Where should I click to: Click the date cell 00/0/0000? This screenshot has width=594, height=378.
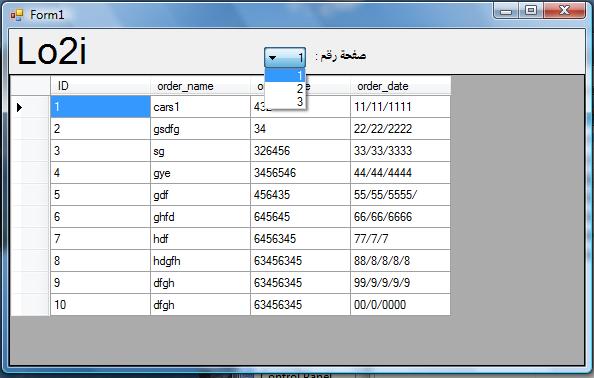(400, 305)
